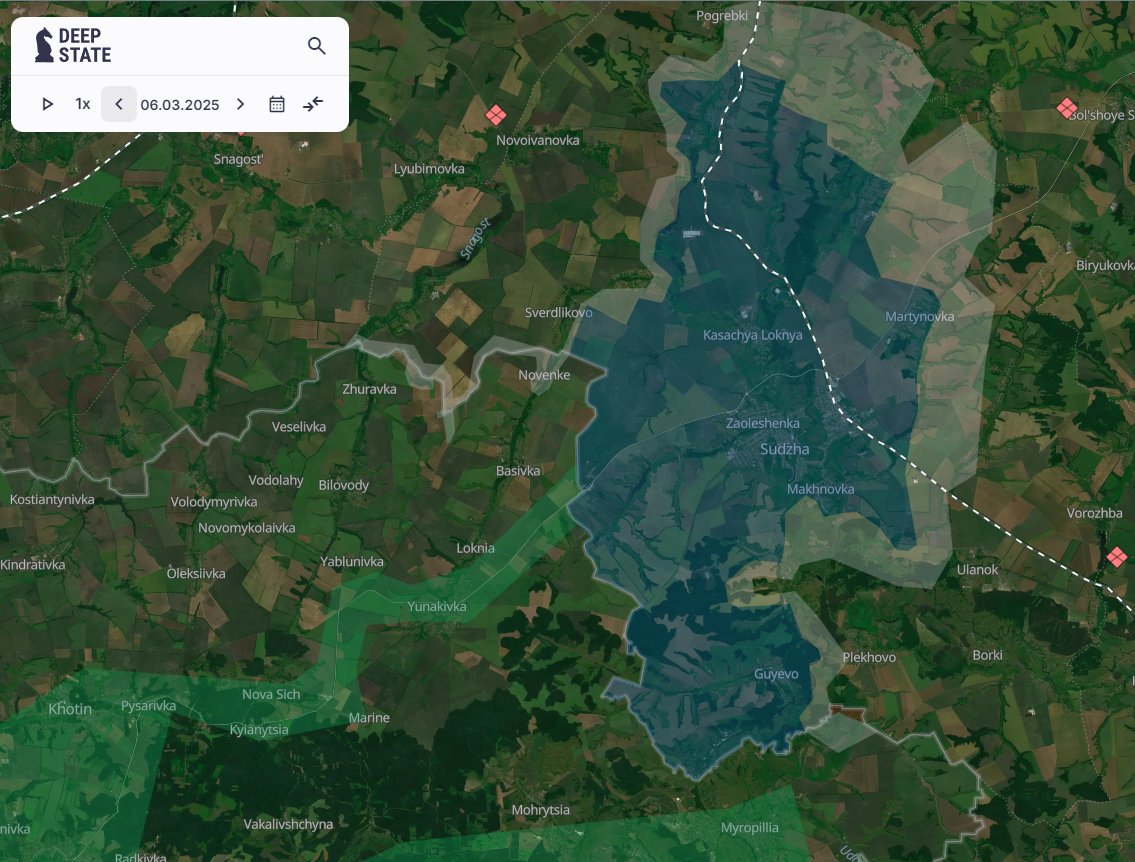
Task: Start timeline playback with the play button
Action: pos(48,104)
